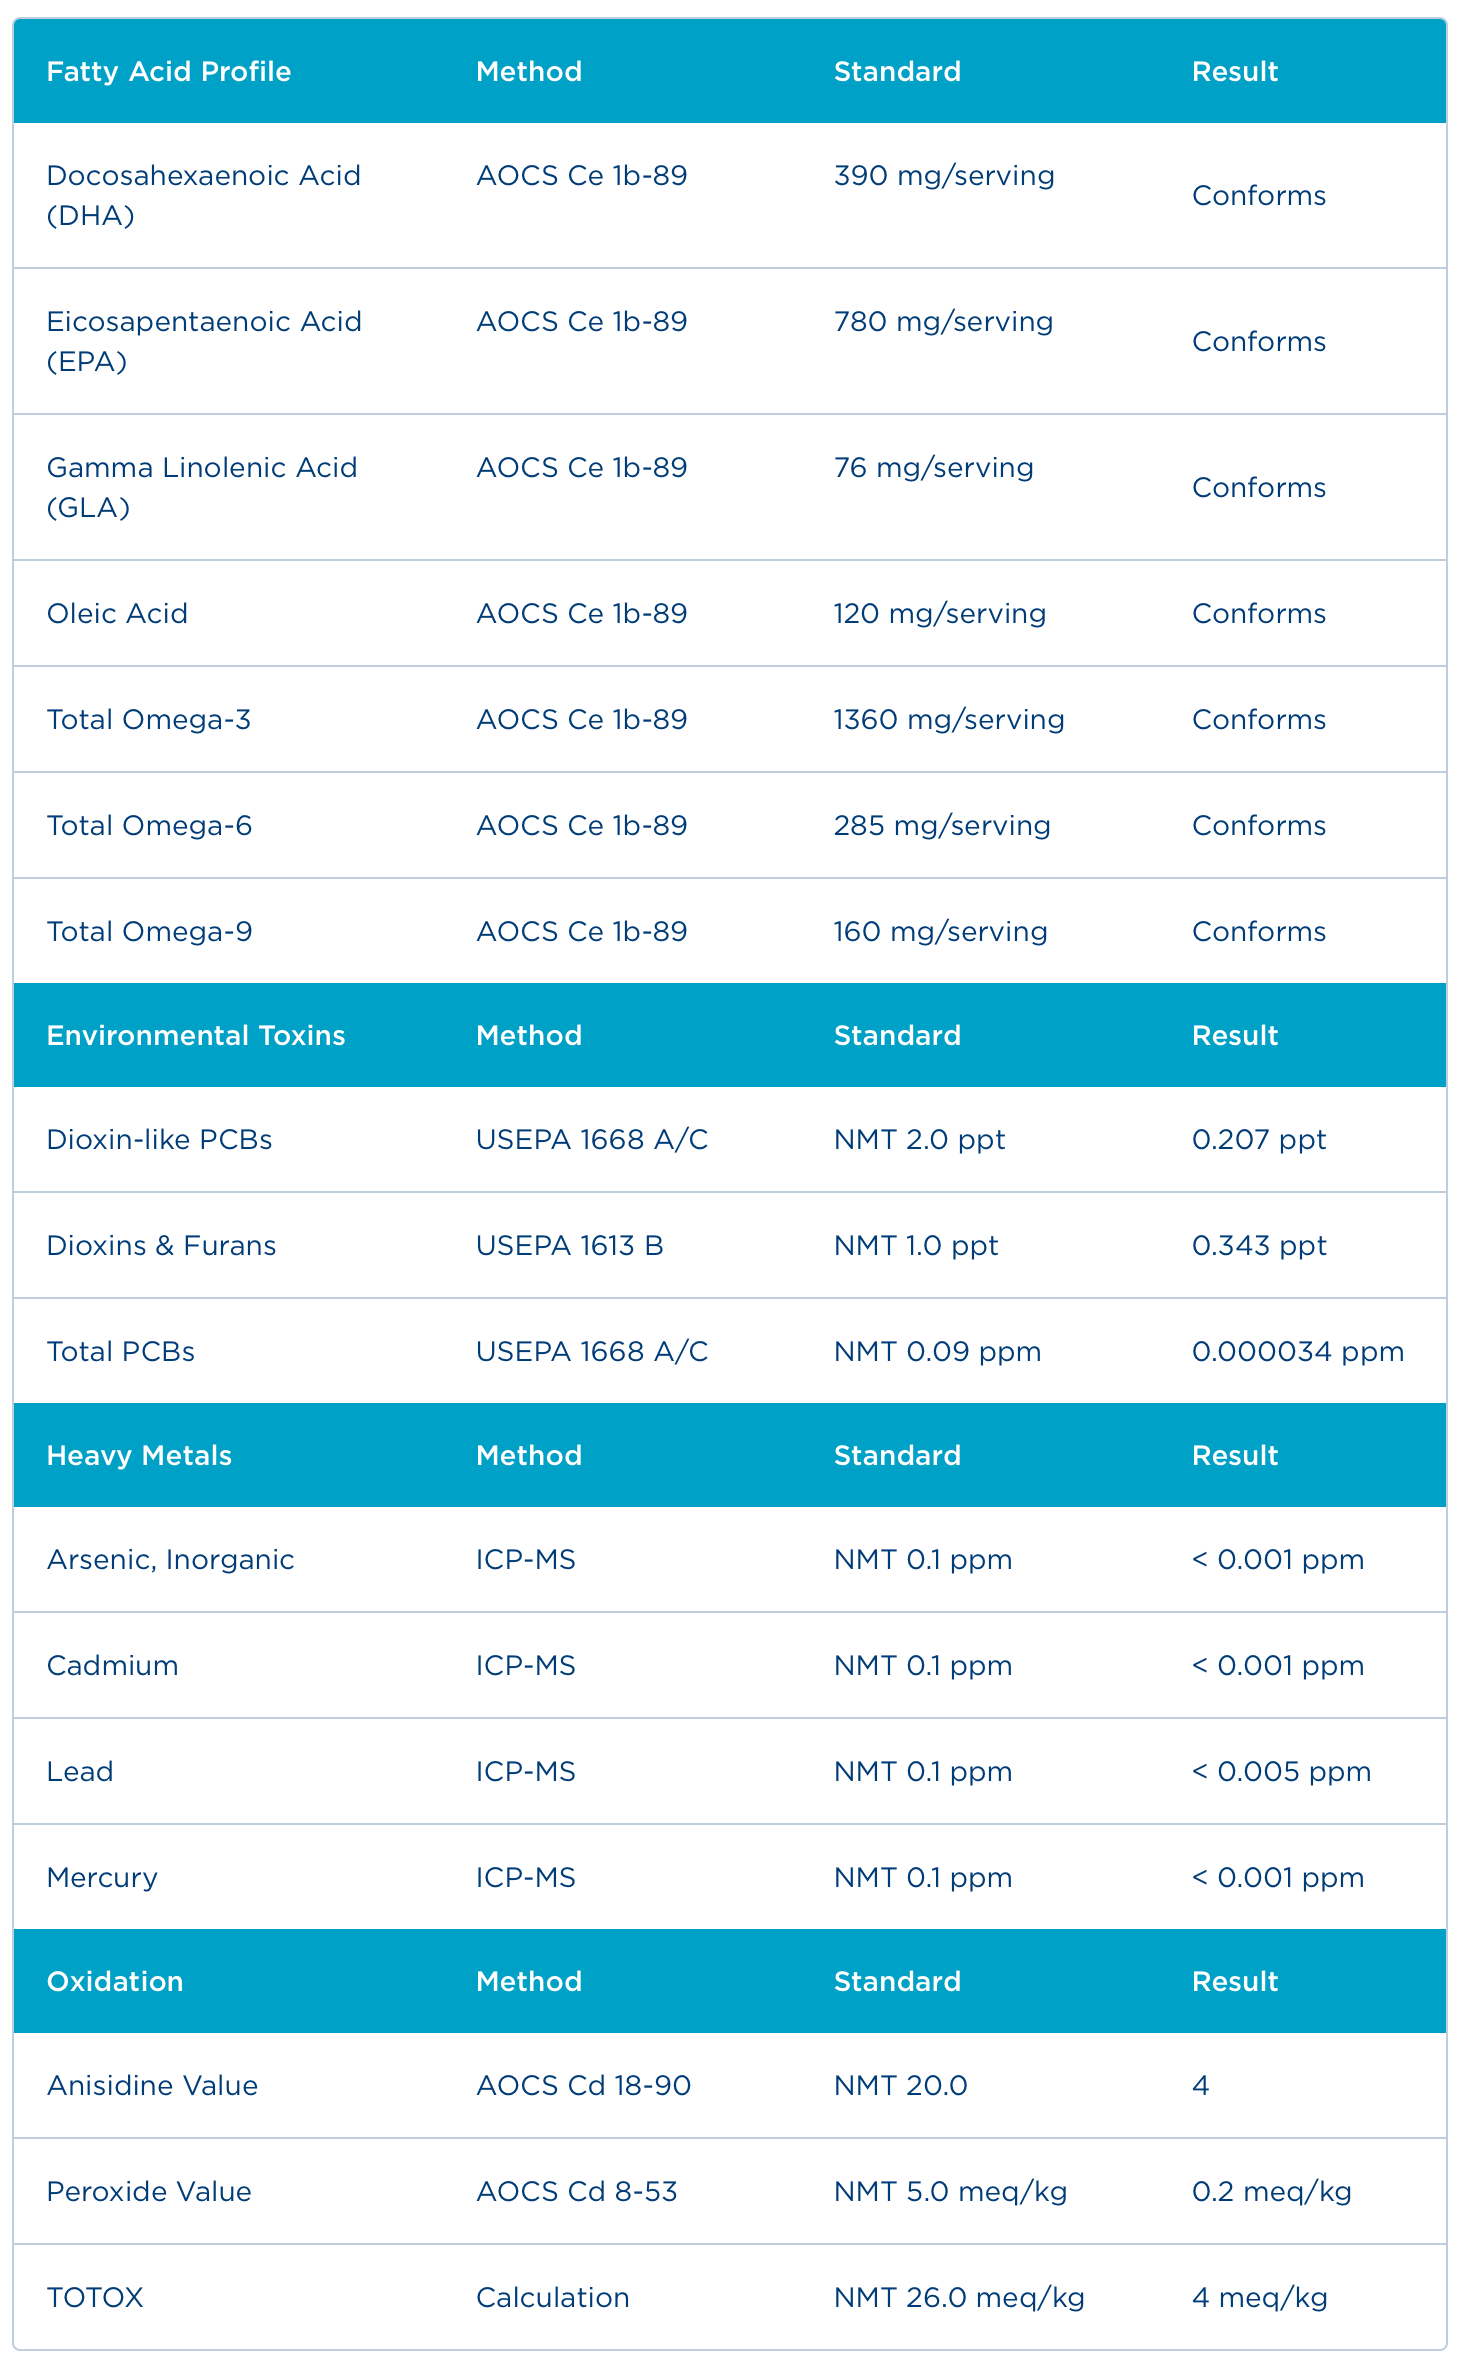Click the 76 mg/serving standard for GLA
The width and height of the screenshot is (1460, 2371).
pyautogui.click(x=933, y=468)
